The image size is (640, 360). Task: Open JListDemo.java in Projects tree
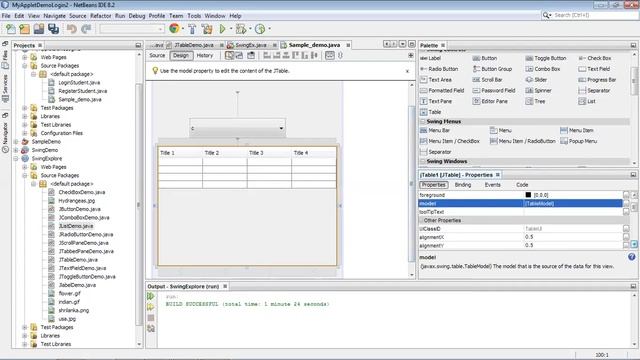click(76, 226)
